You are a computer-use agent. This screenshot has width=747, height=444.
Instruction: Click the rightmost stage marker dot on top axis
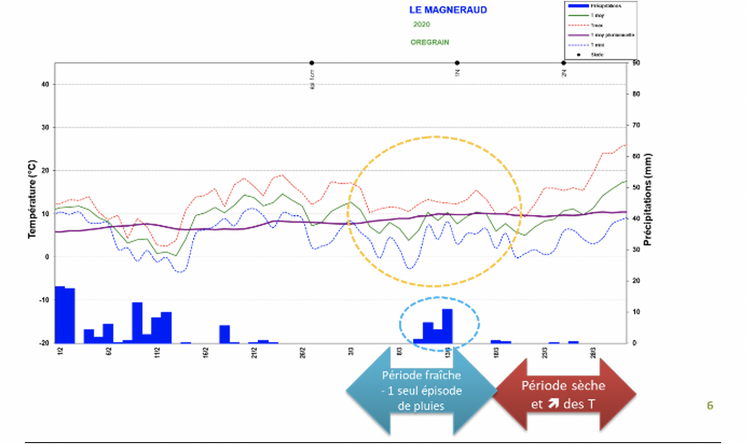click(564, 63)
